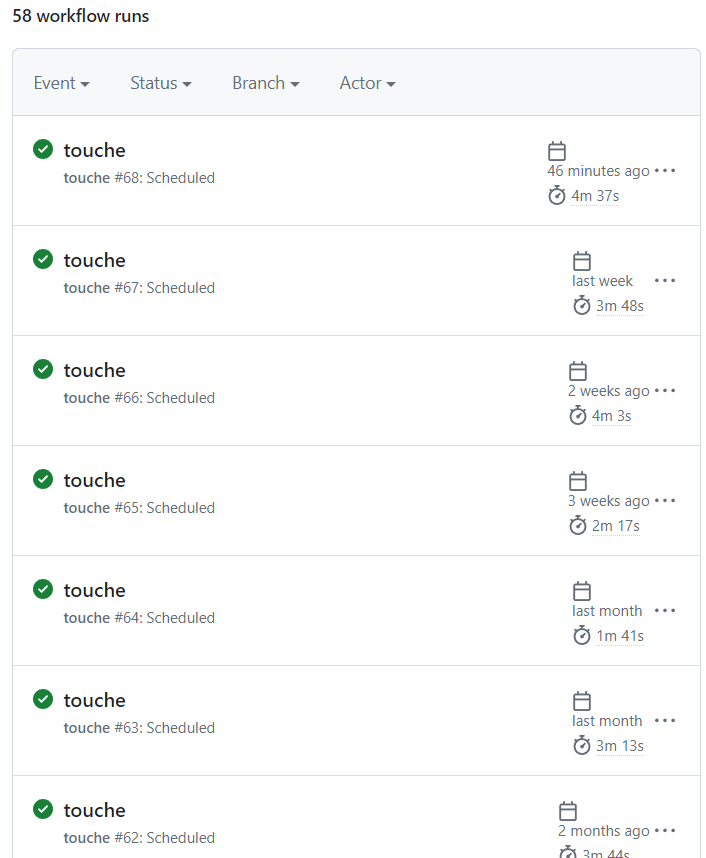Screen dimensions: 706x858
Task: Click the stopwatch icon beside '2m 17s'
Action: 578,525
